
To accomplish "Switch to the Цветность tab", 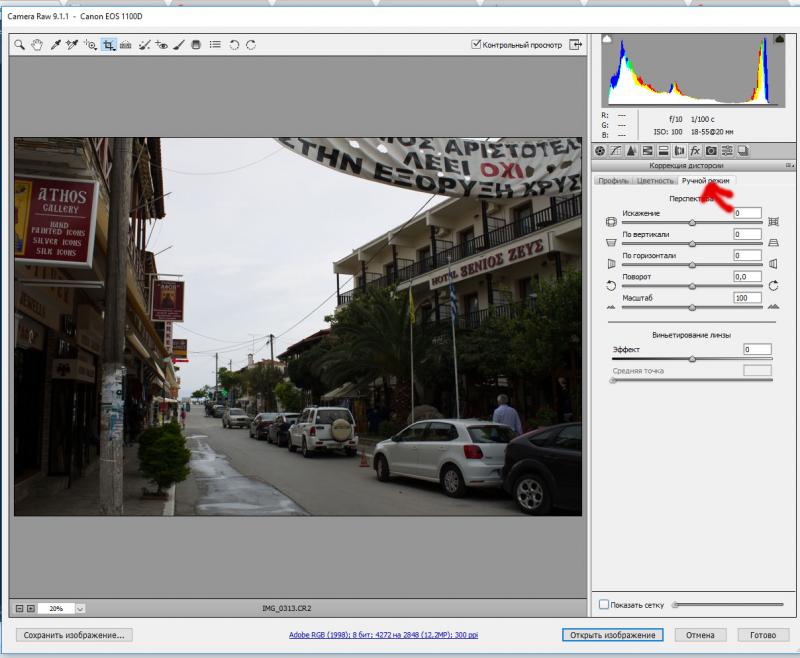I will click(x=655, y=180).
